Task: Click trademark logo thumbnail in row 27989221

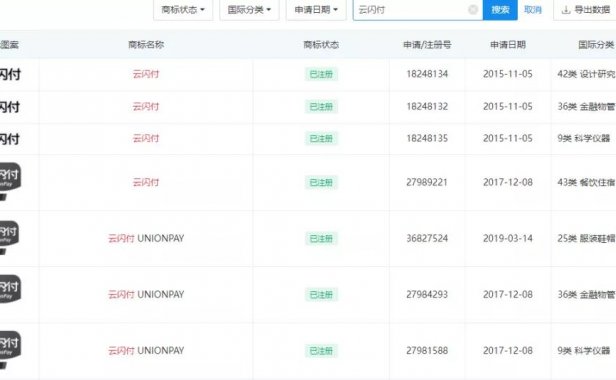Action: tap(10, 182)
